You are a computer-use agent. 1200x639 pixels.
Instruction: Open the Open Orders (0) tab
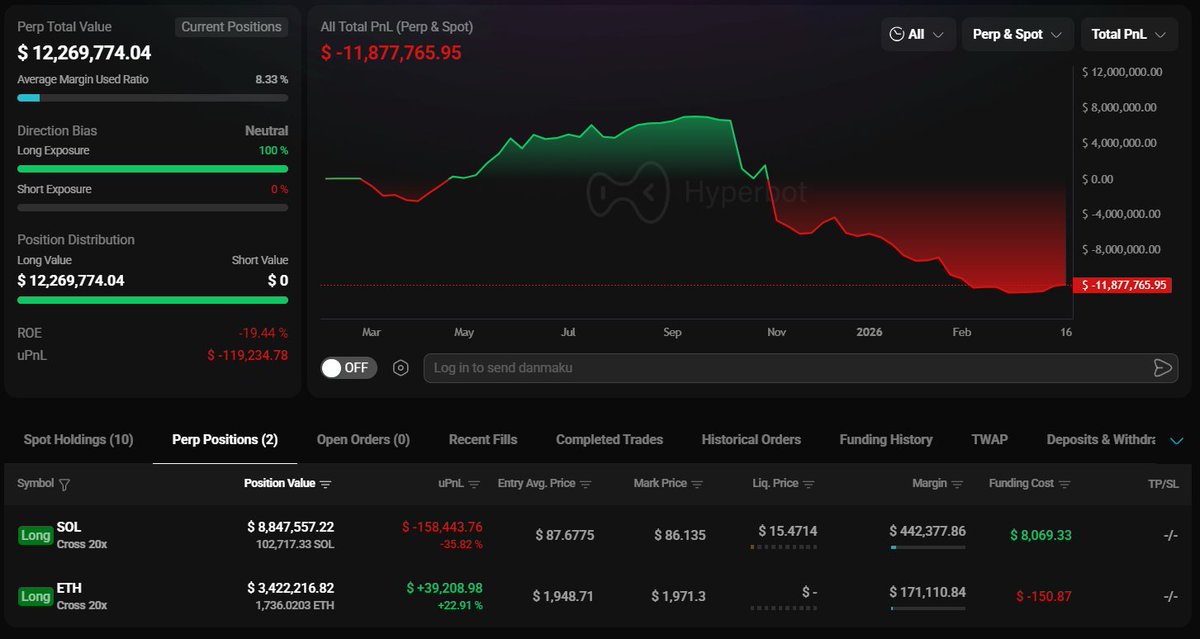point(363,439)
